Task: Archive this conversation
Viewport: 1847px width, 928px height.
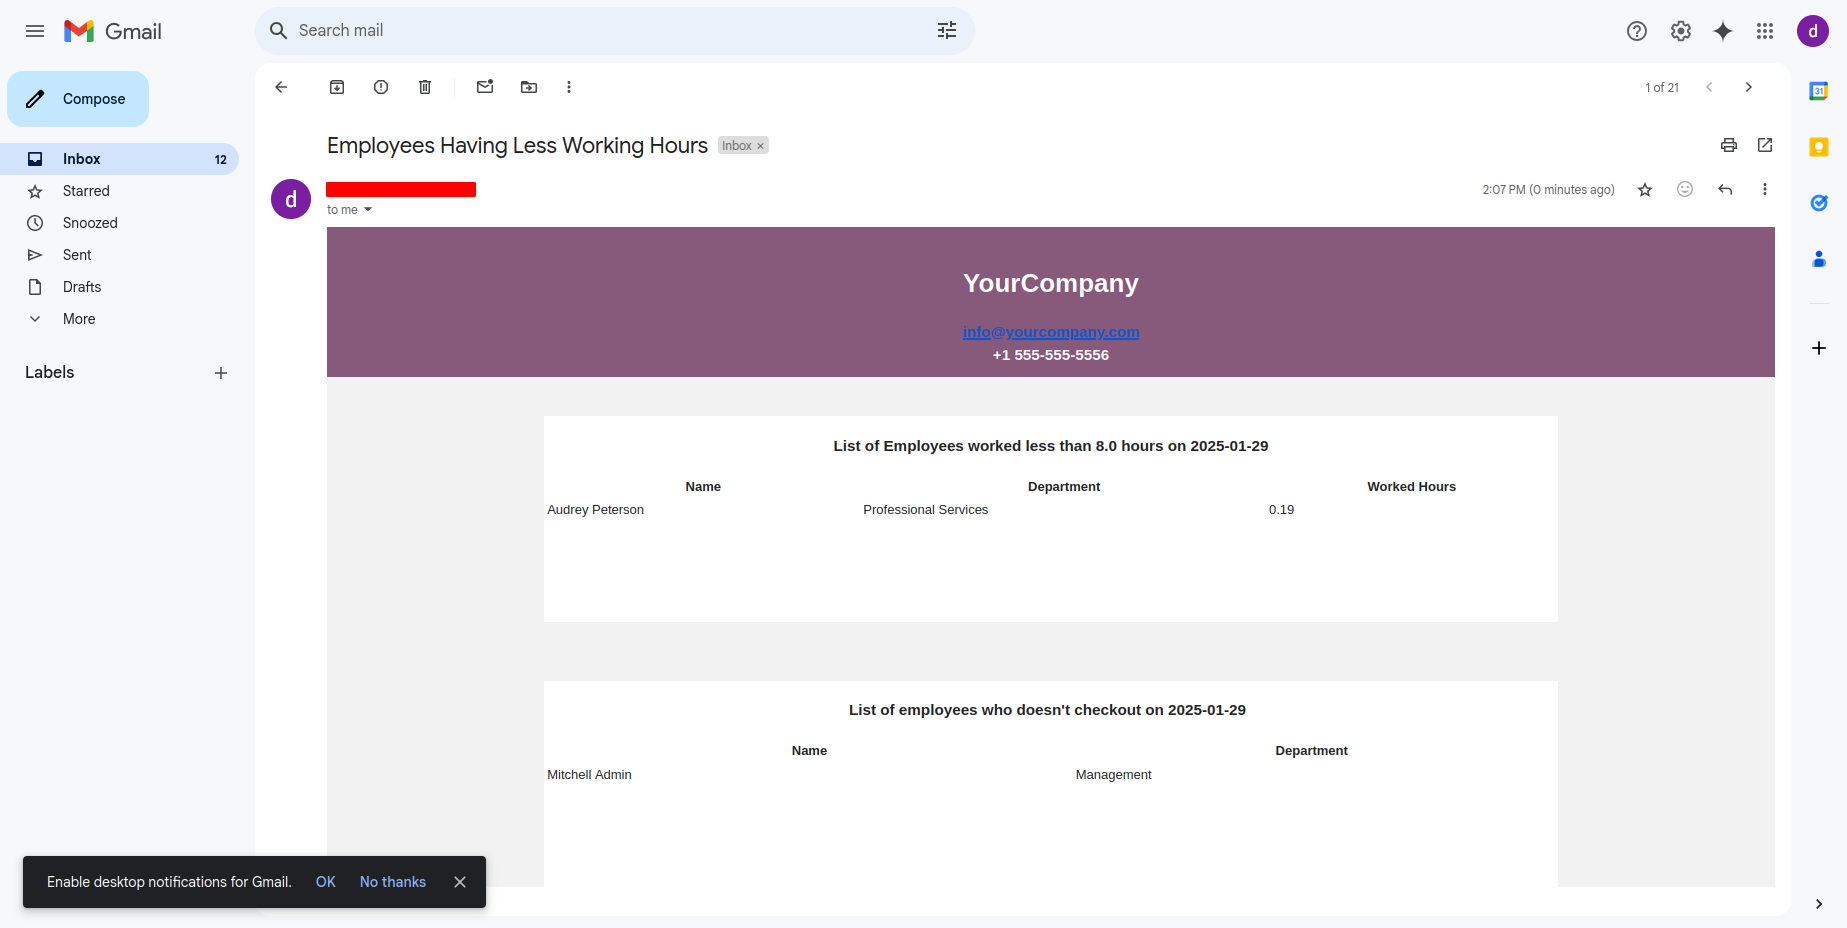Action: coord(337,87)
